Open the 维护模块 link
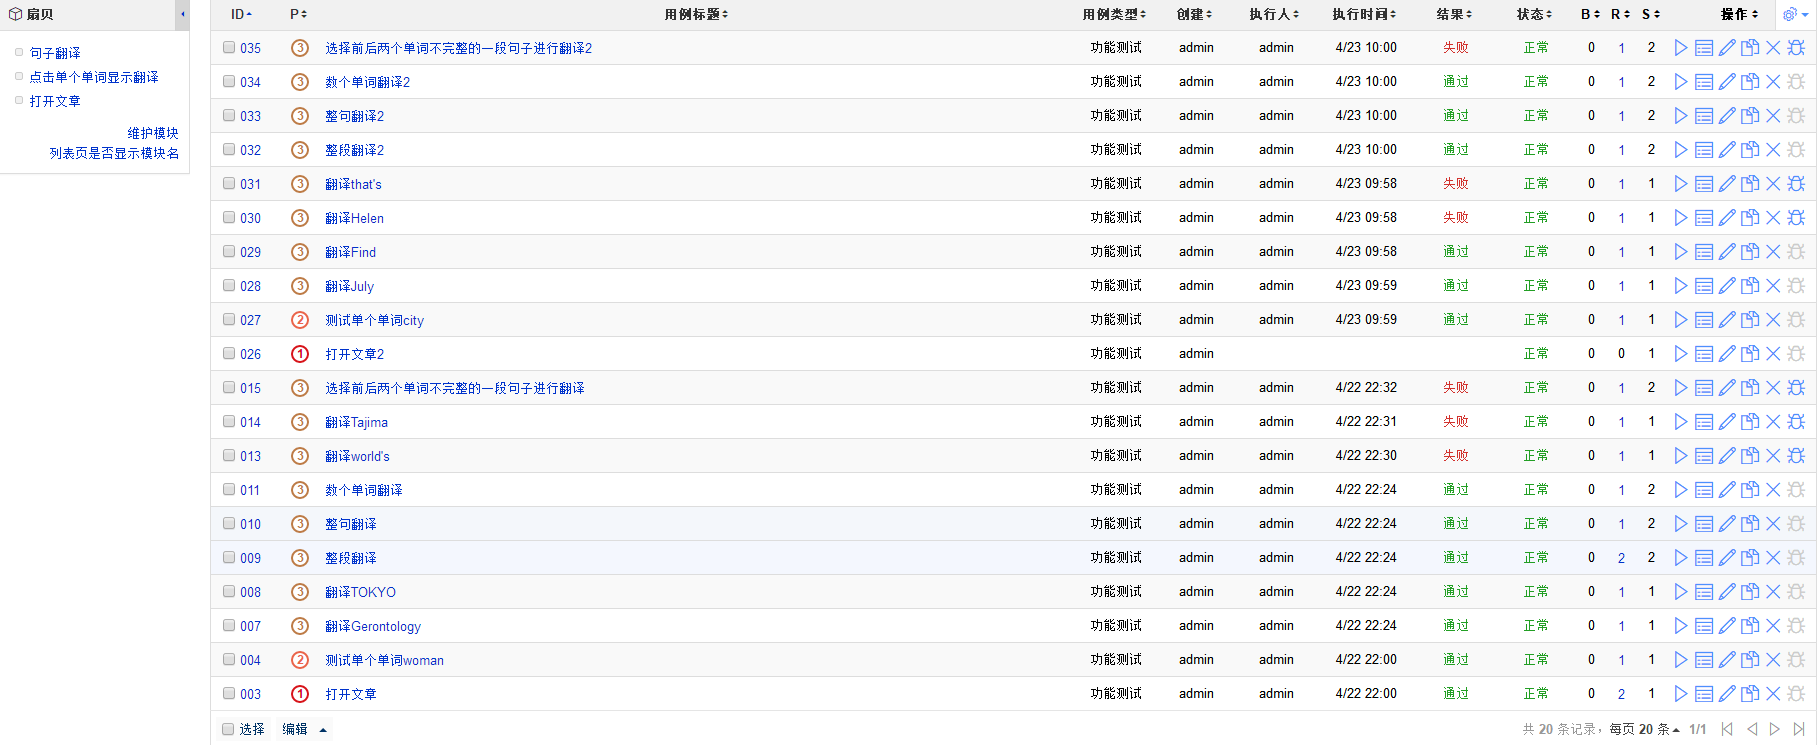Image resolution: width=1818 pixels, height=745 pixels. coord(153,133)
